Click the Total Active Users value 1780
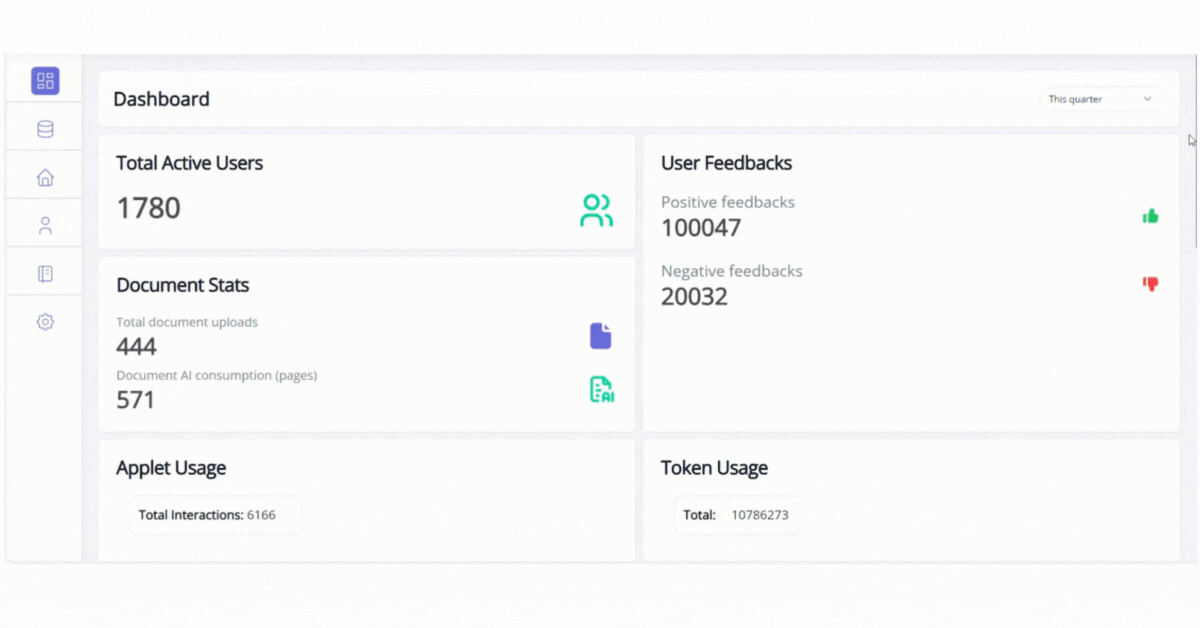 [x=148, y=208]
